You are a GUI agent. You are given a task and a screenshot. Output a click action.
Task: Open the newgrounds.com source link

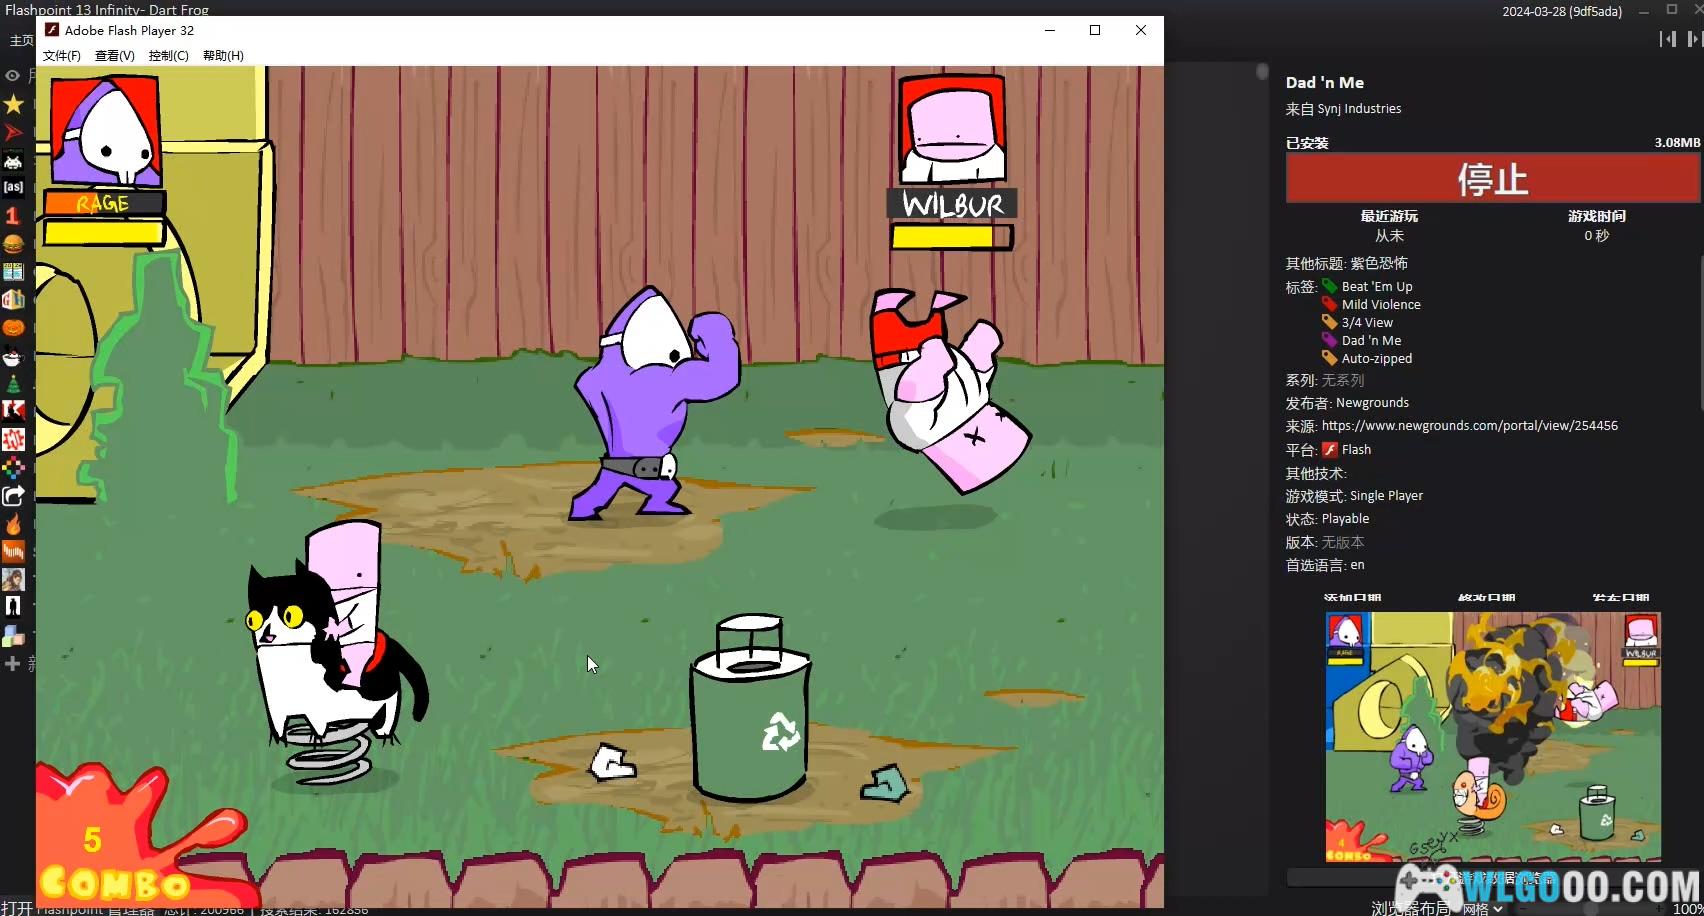[1469, 426]
